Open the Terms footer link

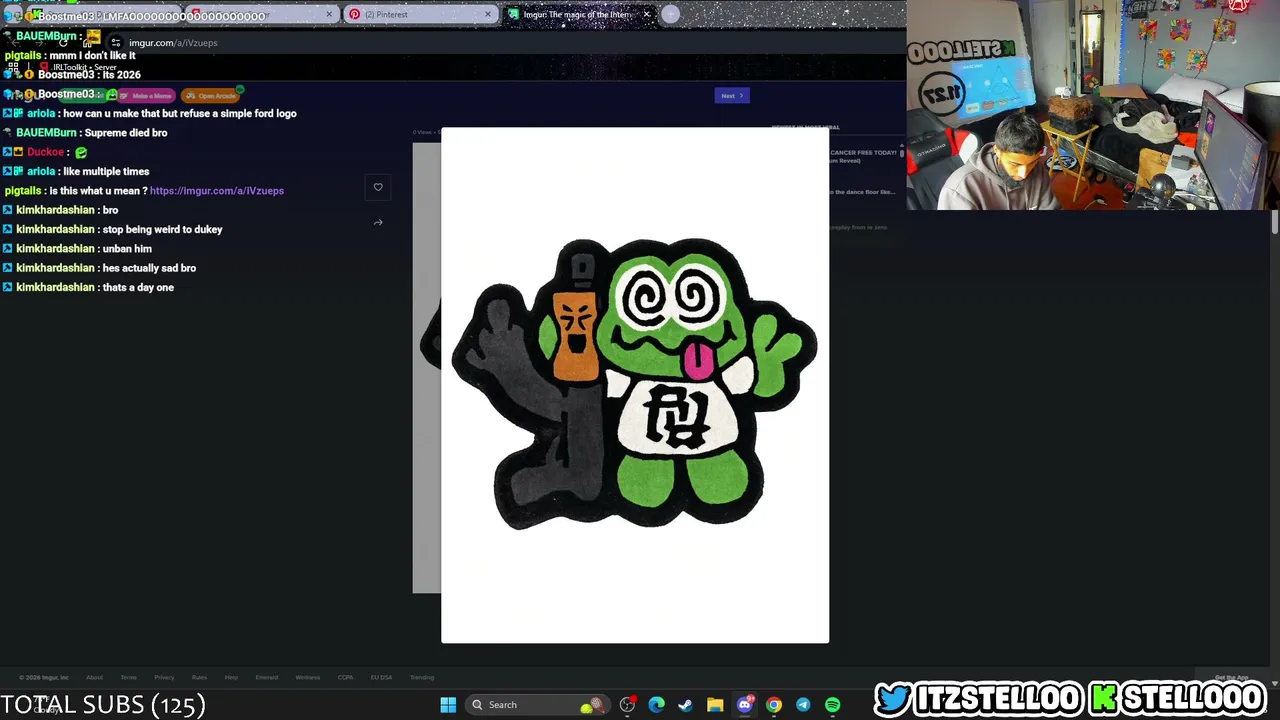coord(129,678)
